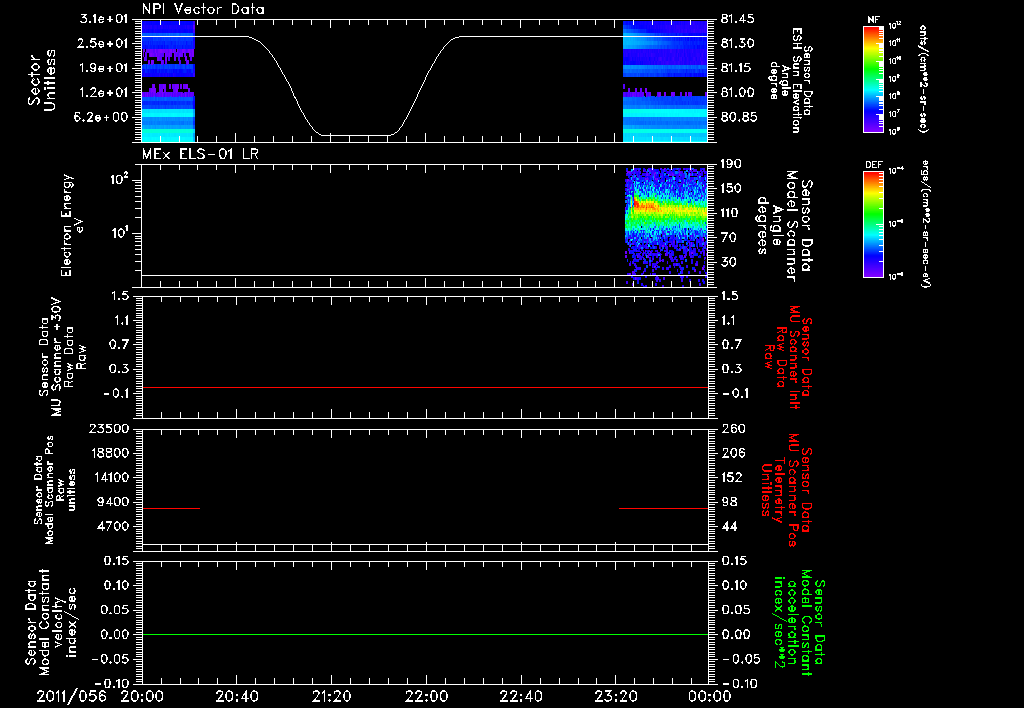Click the '150' scanner angle tick
The height and width of the screenshot is (708, 1024).
pyautogui.click(x=731, y=188)
